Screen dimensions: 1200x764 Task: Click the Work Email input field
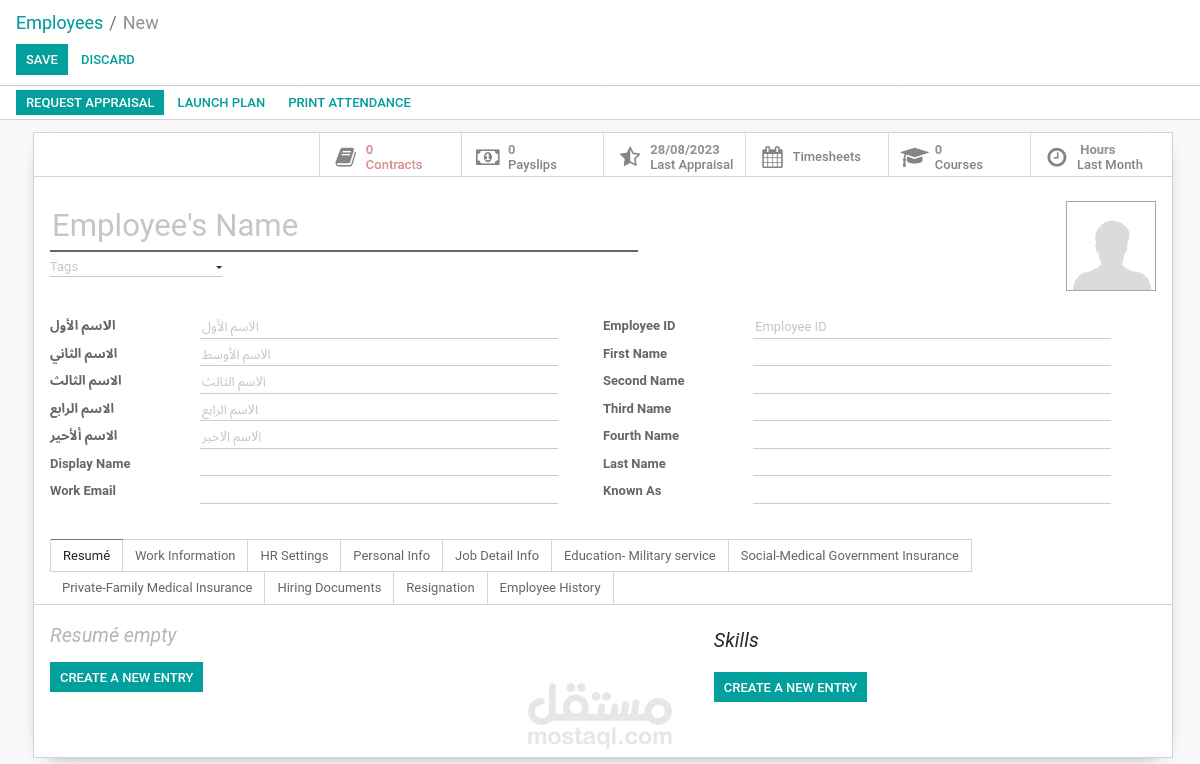coord(379,492)
